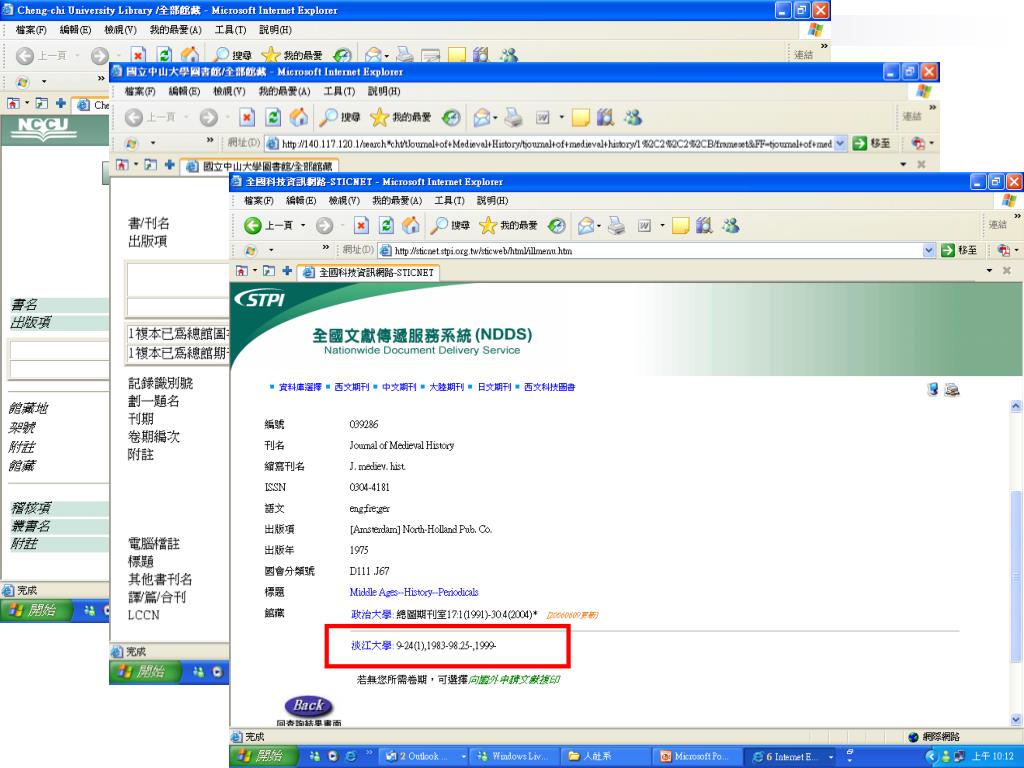
Task: Click the blue computer icon on NDDS page
Action: click(933, 389)
